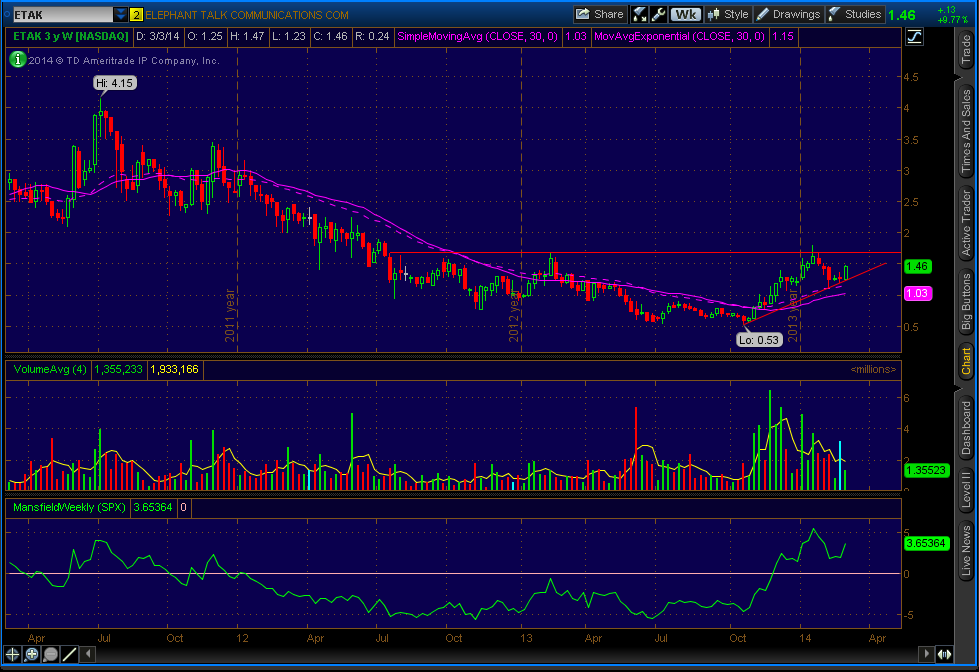Image resolution: width=979 pixels, height=672 pixels.
Task: Open the Big Buttons side tab
Action: pos(967,302)
